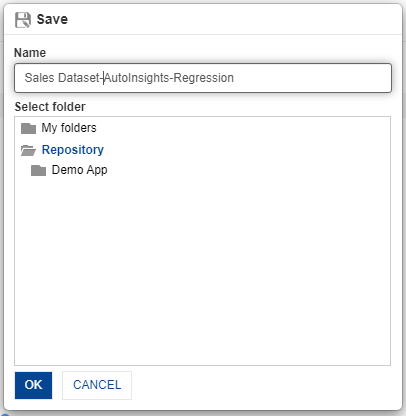Click the Save title text
Image resolution: width=406 pixels, height=416 pixels.
pos(52,19)
